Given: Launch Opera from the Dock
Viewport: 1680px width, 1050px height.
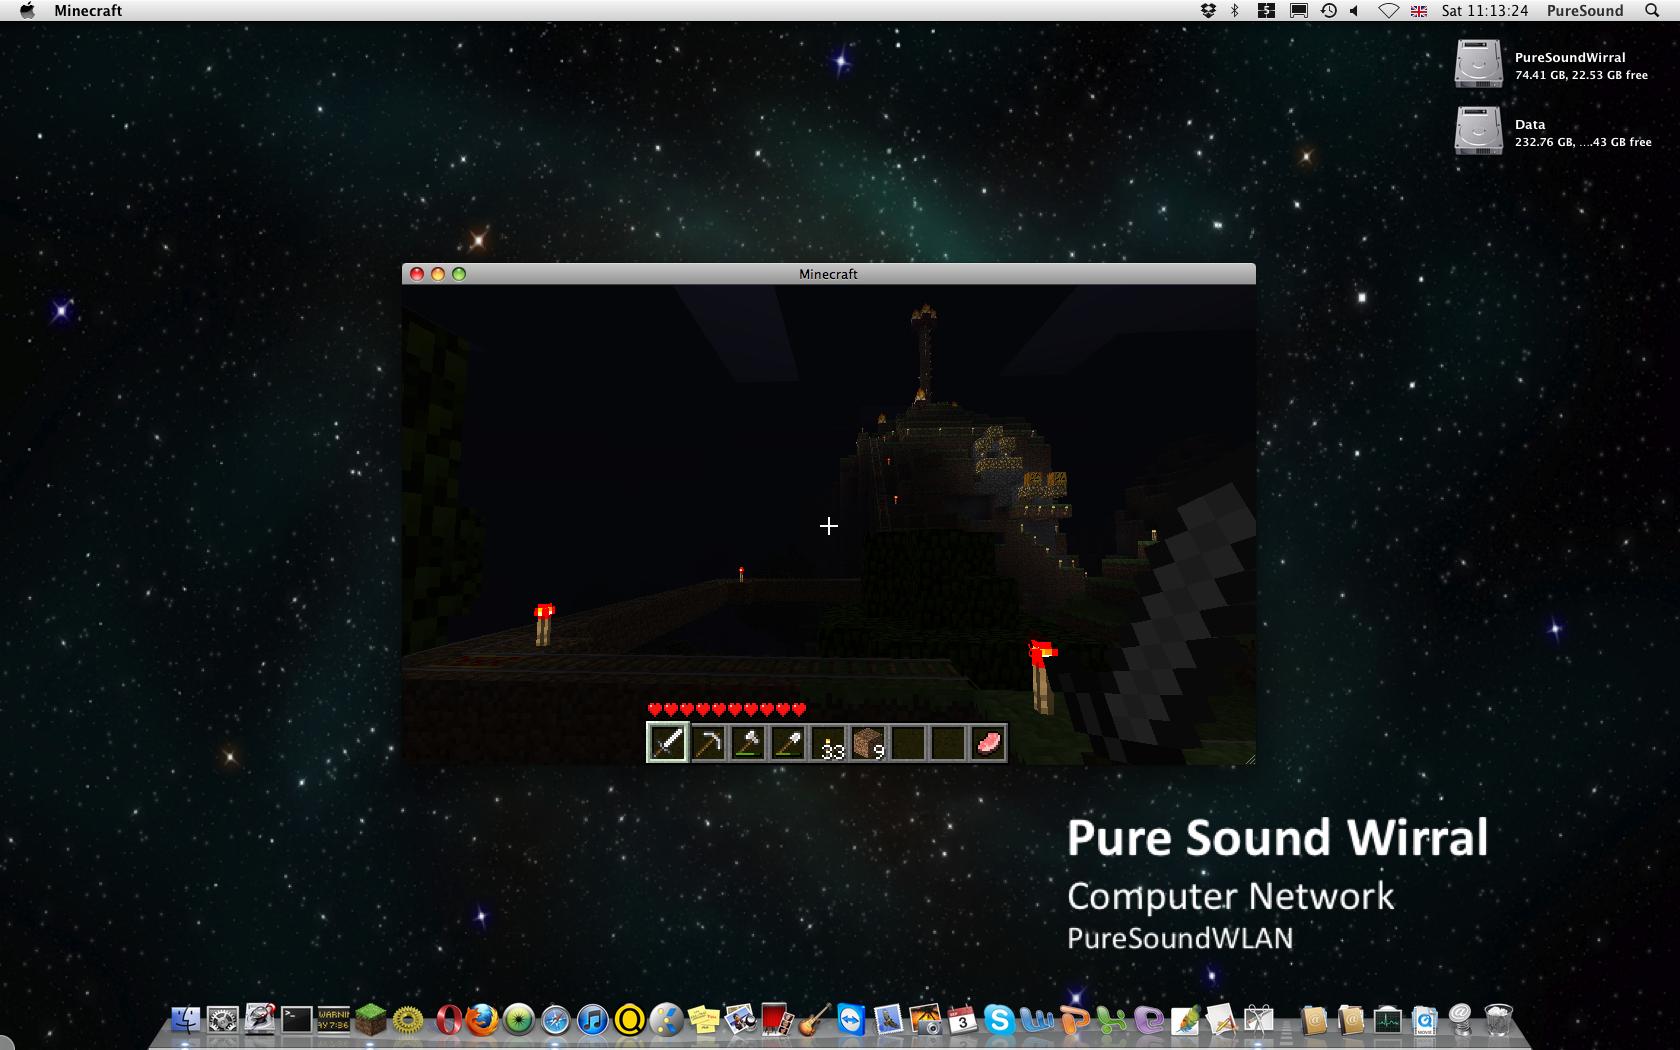Looking at the screenshot, I should 447,1019.
